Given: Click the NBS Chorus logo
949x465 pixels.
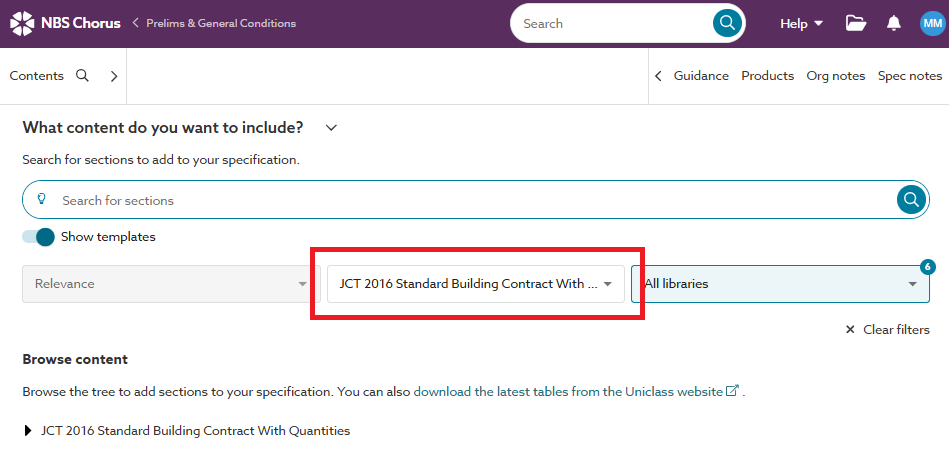Looking at the screenshot, I should tap(65, 23).
